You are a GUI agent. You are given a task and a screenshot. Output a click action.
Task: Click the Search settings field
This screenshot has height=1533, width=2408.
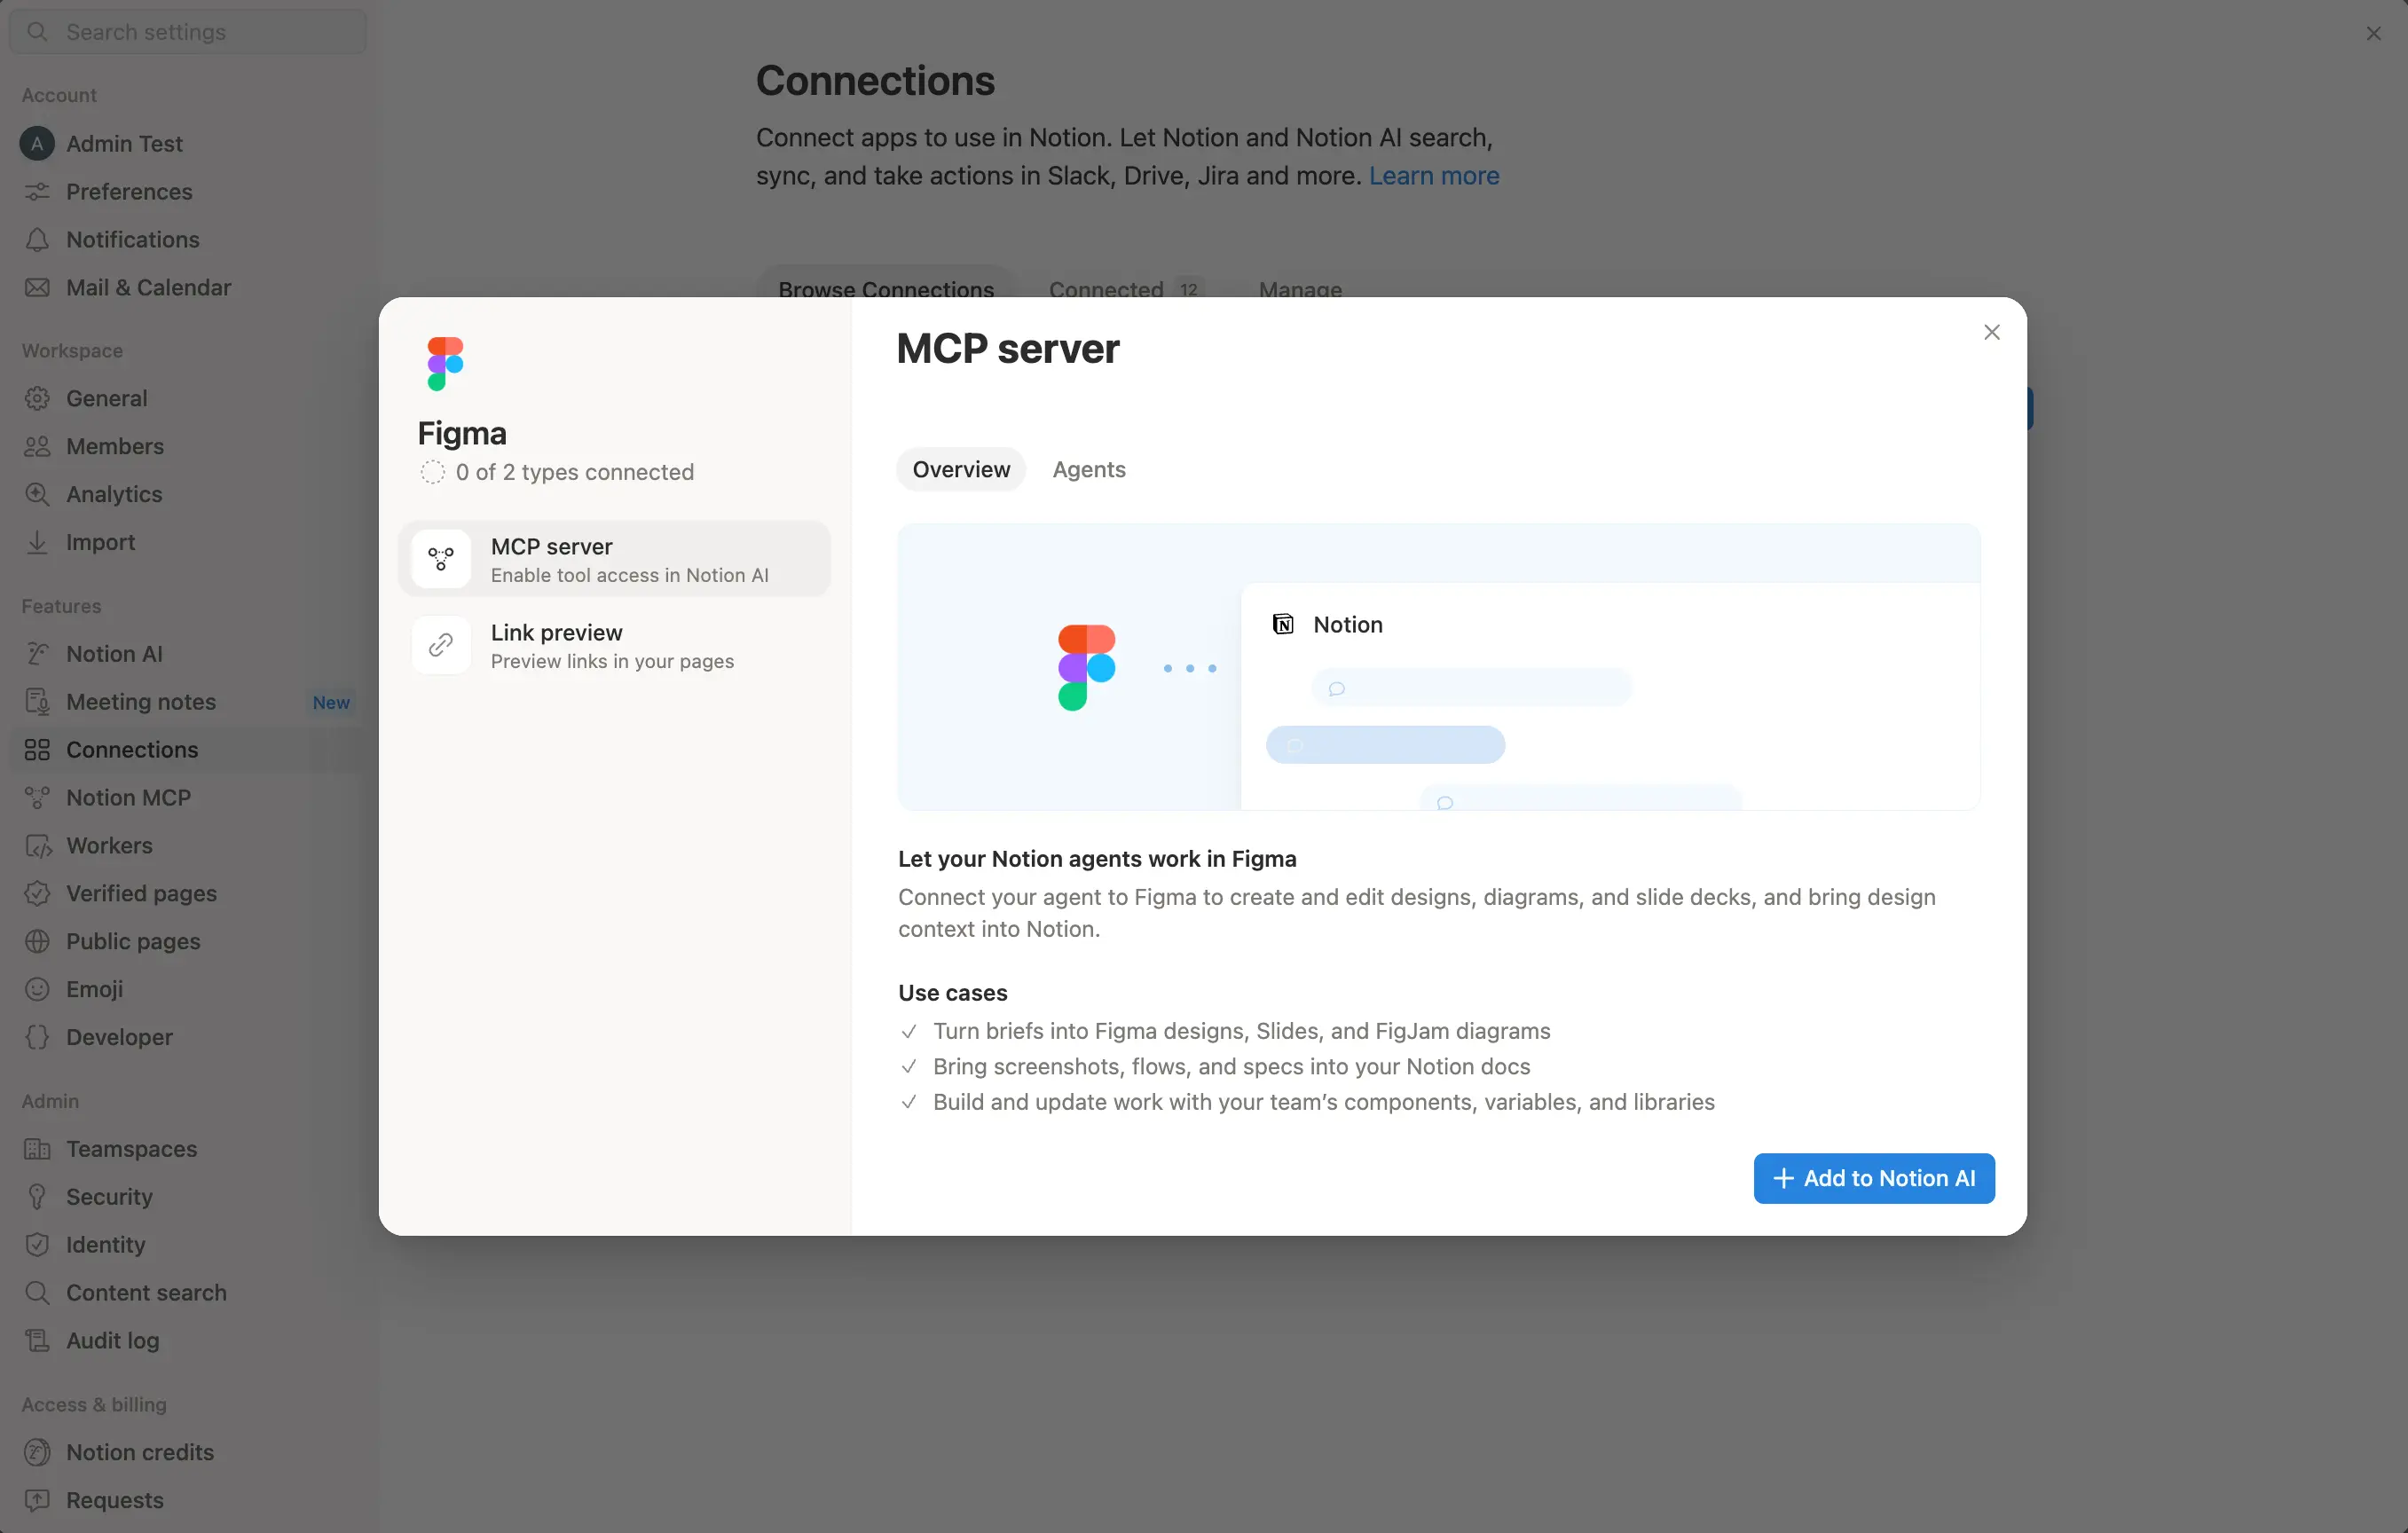coord(188,32)
